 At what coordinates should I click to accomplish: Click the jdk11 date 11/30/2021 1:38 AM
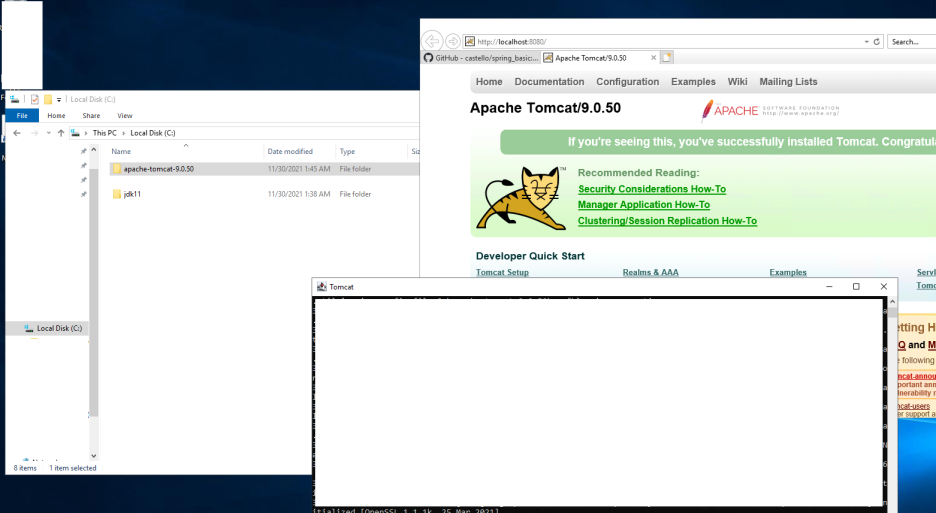(x=299, y=194)
